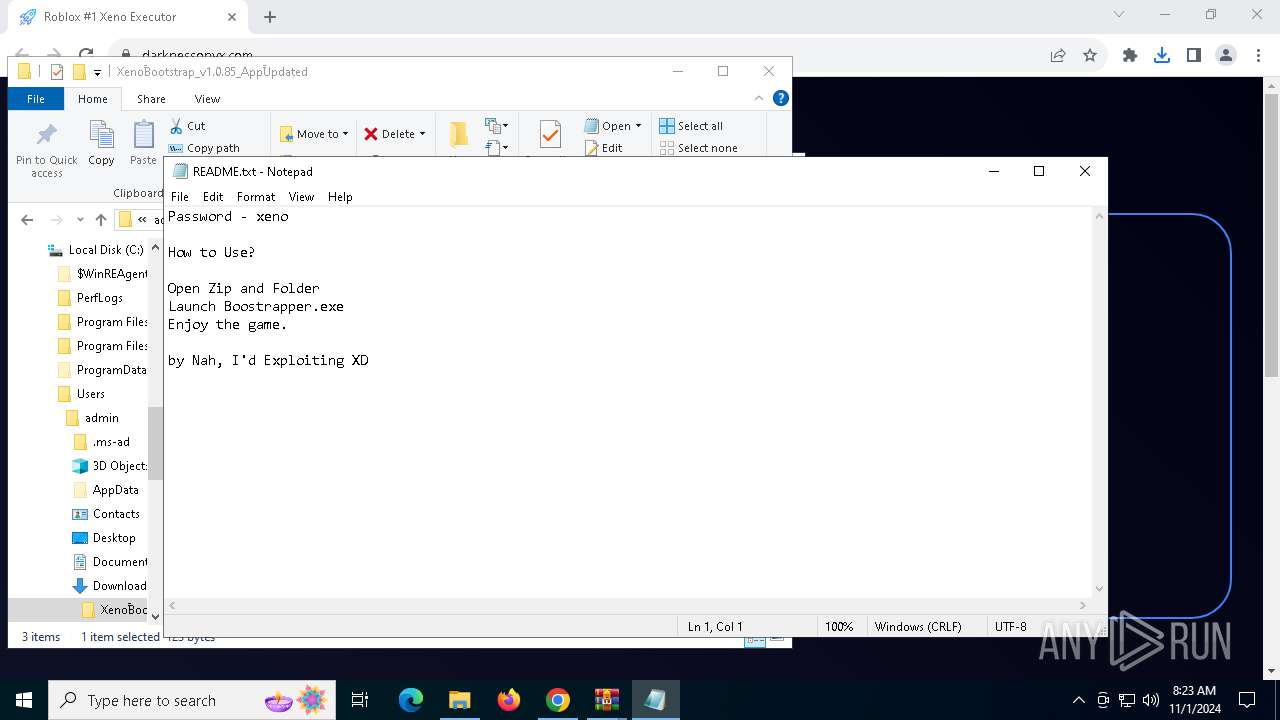The image size is (1280, 720).
Task: Click Chrome bookmark star icon
Action: pyautogui.click(x=1090, y=56)
